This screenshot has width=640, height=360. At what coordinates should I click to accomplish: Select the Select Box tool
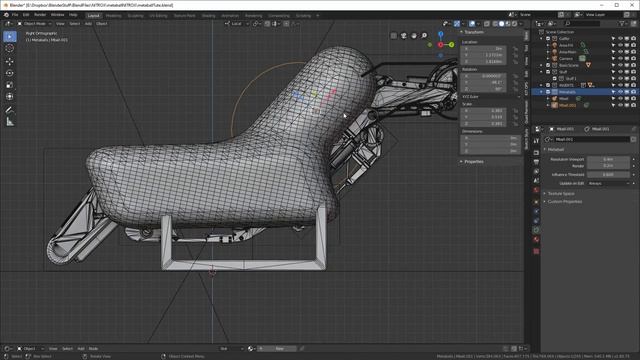(10, 36)
